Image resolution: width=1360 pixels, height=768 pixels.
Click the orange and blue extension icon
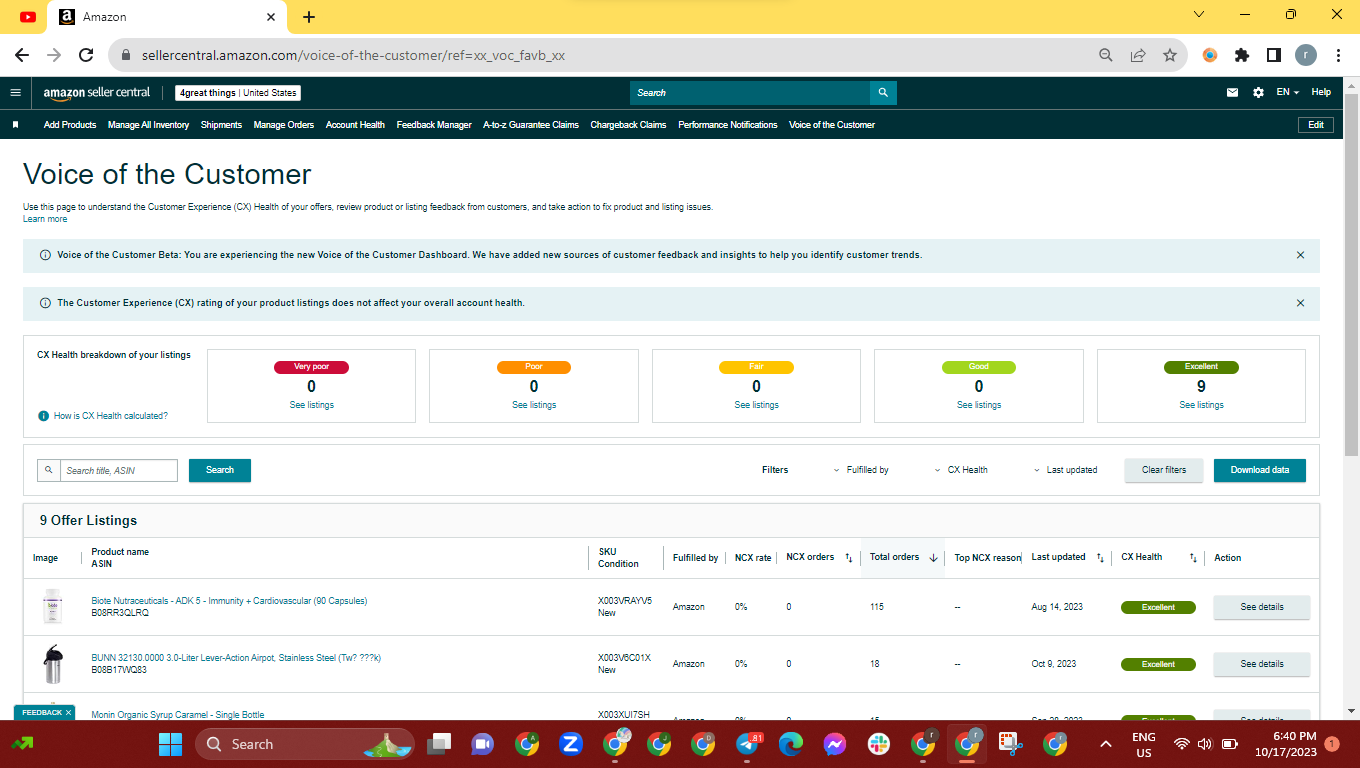[1210, 55]
